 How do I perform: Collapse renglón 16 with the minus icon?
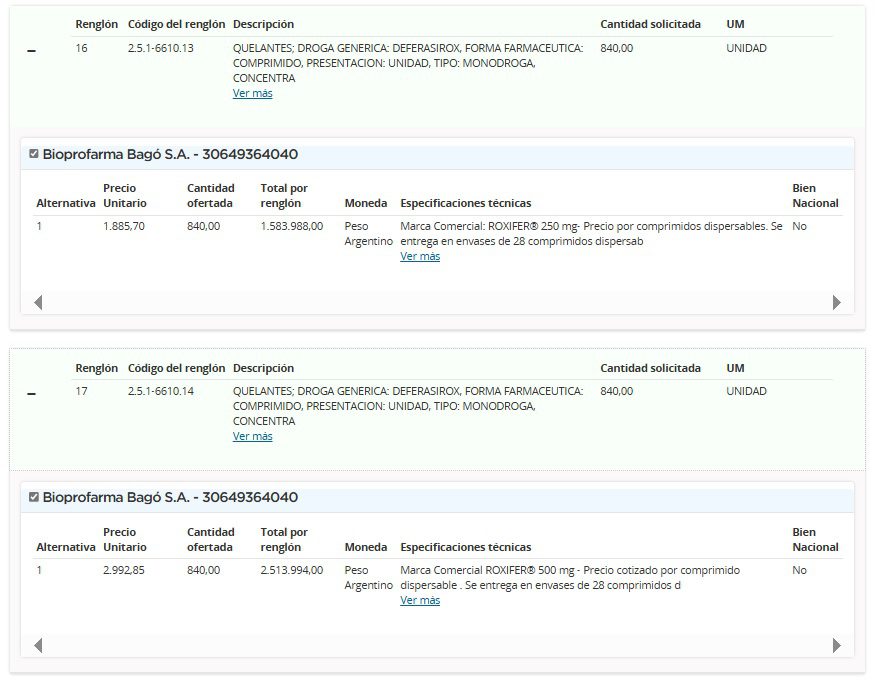coord(31,51)
